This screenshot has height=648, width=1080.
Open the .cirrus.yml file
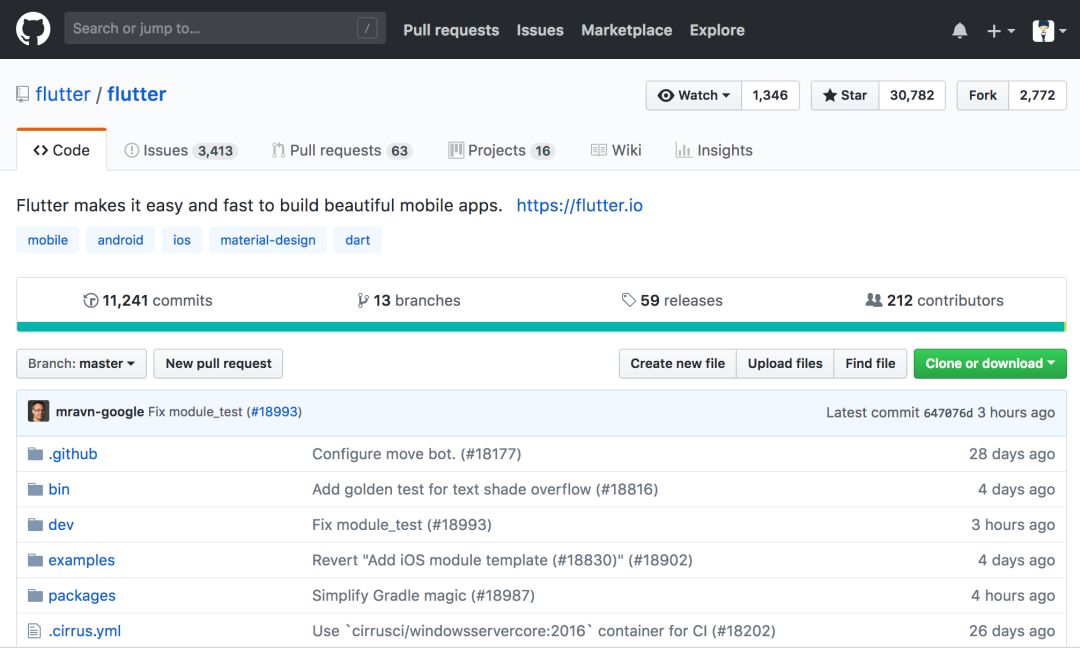(85, 631)
